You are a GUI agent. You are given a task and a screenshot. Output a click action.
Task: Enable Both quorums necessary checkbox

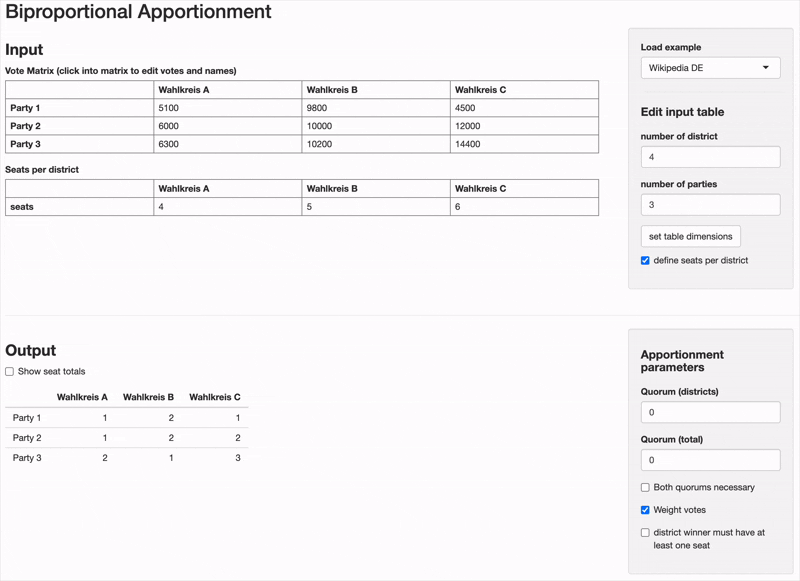coord(645,488)
